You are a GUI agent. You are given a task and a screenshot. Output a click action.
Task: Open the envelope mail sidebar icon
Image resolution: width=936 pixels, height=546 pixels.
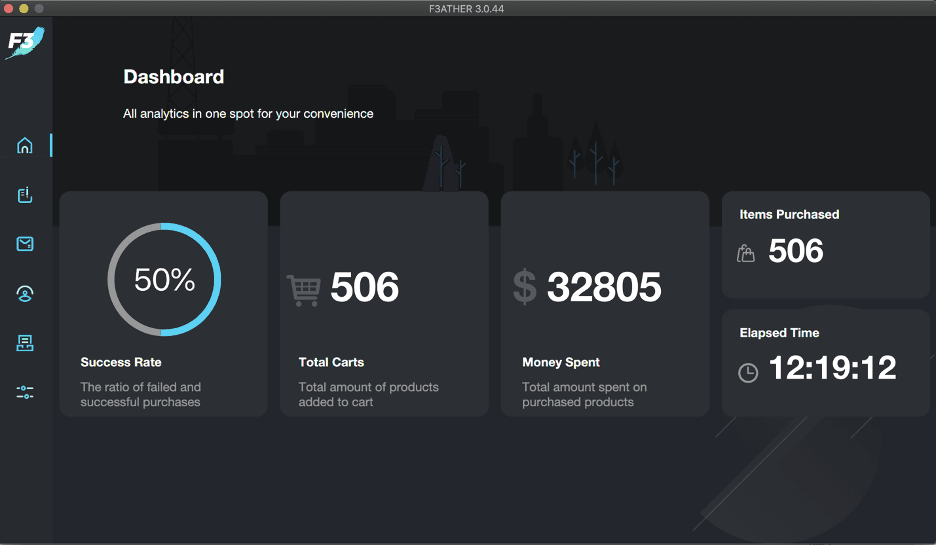tap(25, 244)
